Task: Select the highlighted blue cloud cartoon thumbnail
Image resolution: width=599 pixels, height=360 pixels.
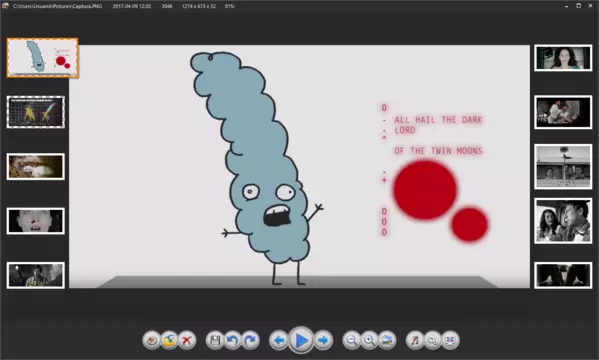Action: (42, 58)
